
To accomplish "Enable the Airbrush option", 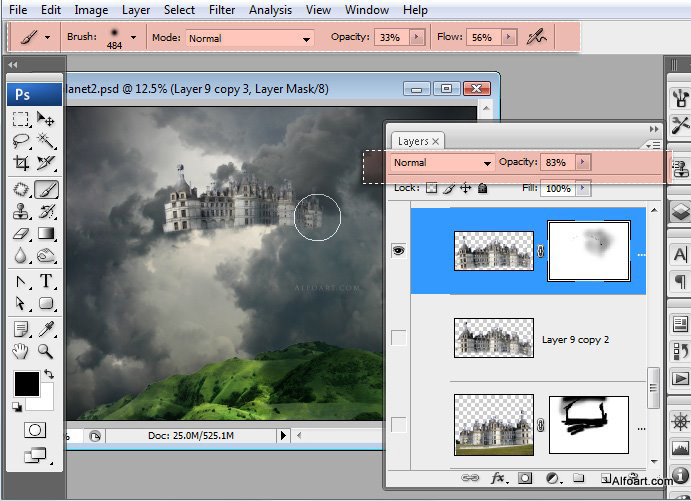I will pyautogui.click(x=536, y=37).
